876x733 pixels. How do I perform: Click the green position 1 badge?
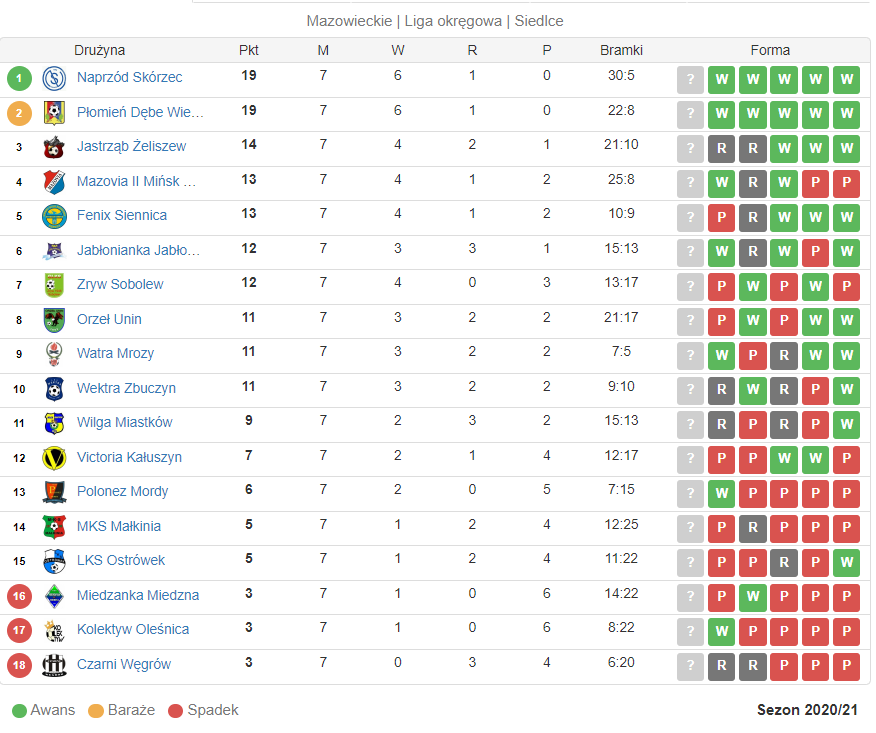(x=19, y=78)
